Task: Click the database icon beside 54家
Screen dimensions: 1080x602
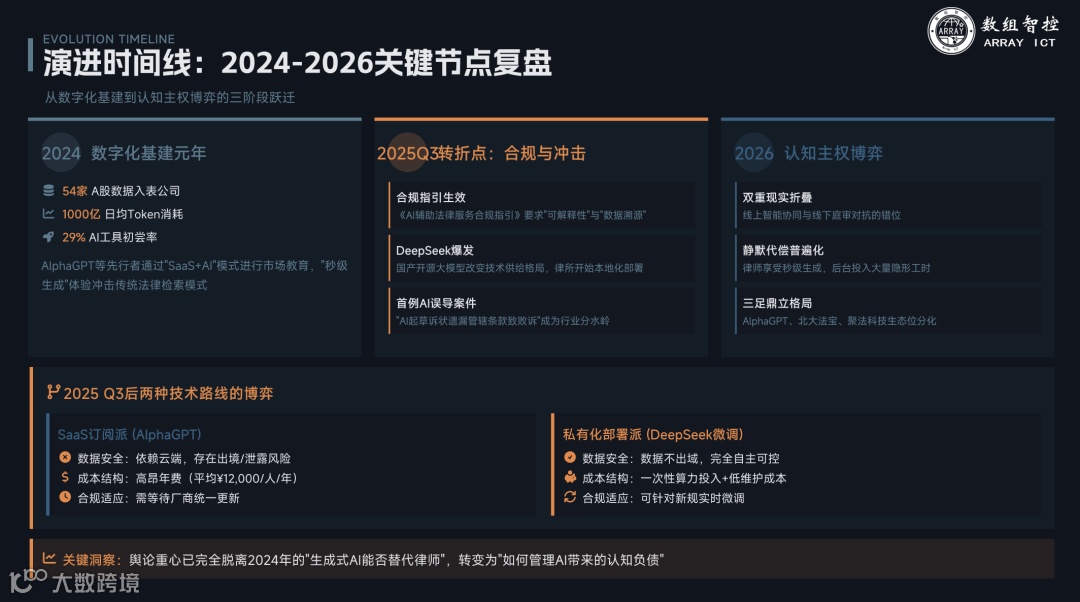Action: point(48,190)
